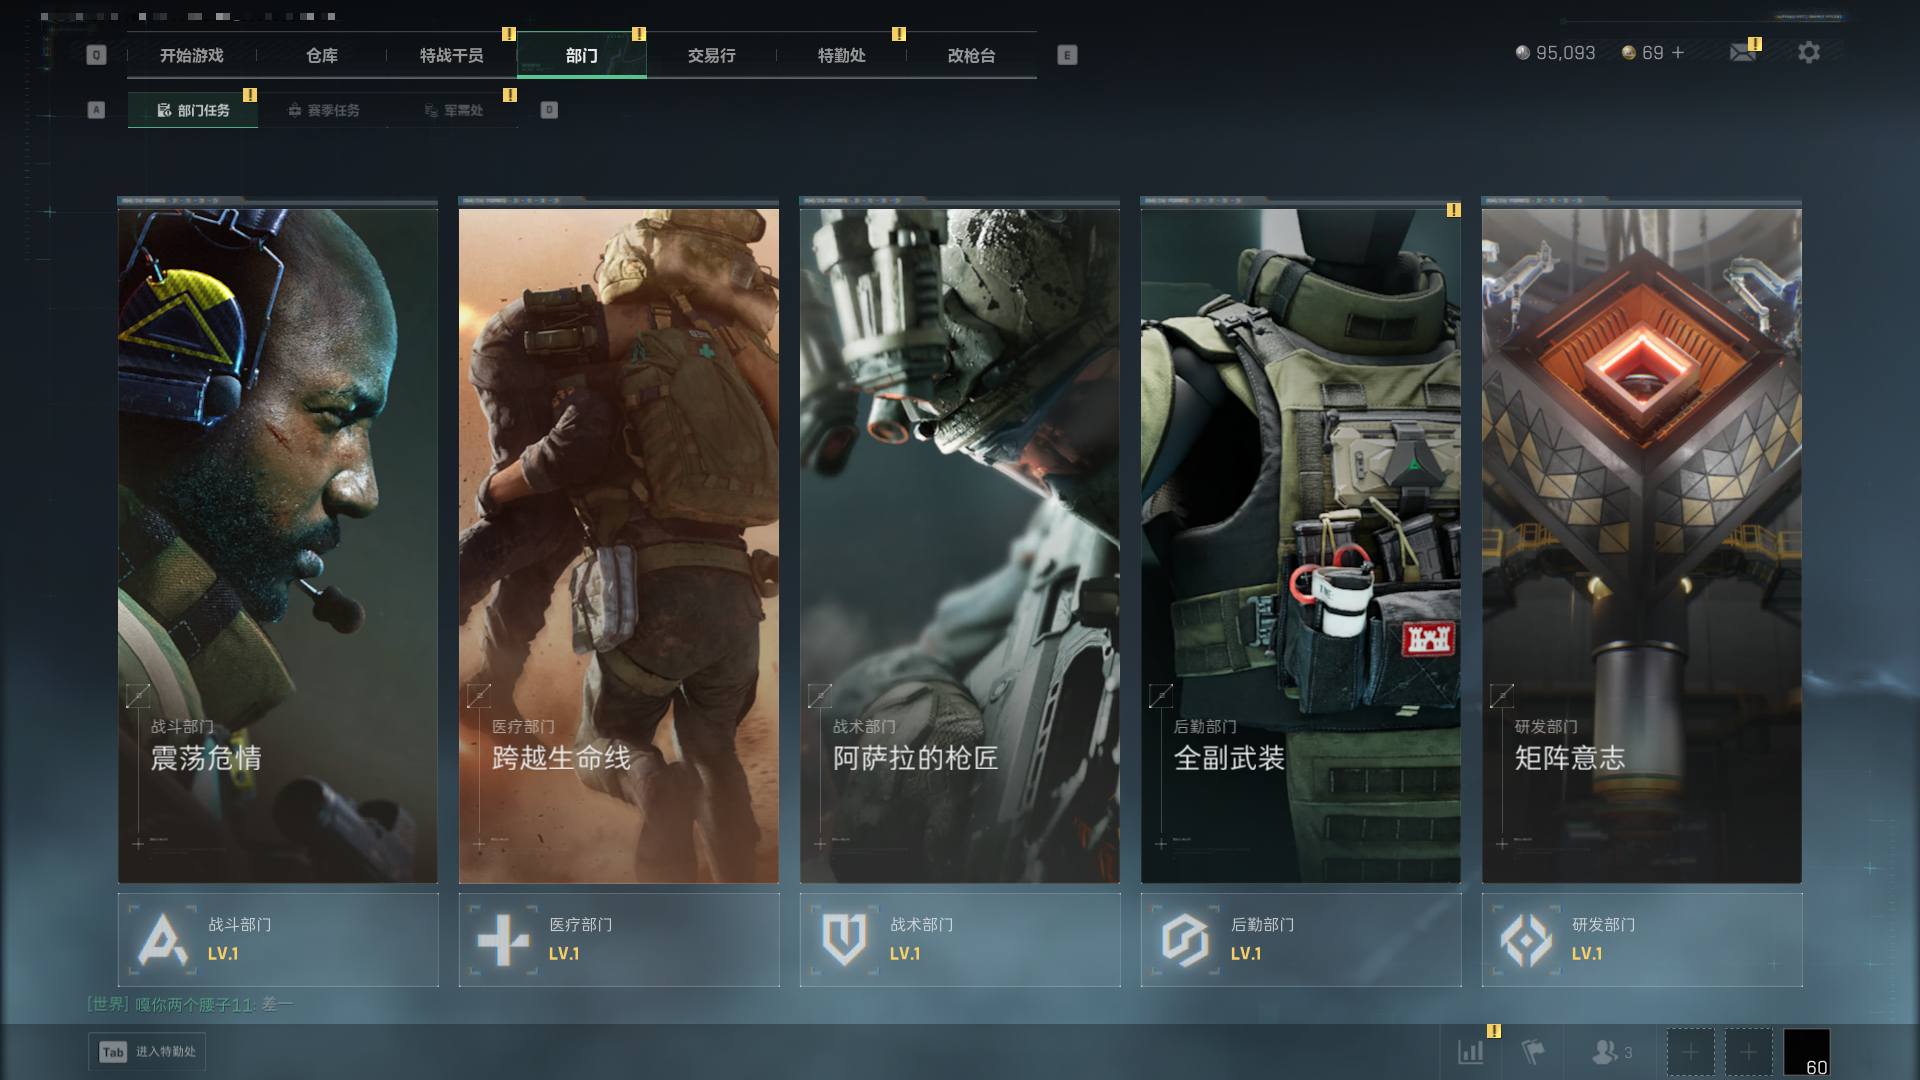The image size is (1920, 1080).
Task: Open the 矩阵意志 research department card
Action: click(x=1642, y=545)
